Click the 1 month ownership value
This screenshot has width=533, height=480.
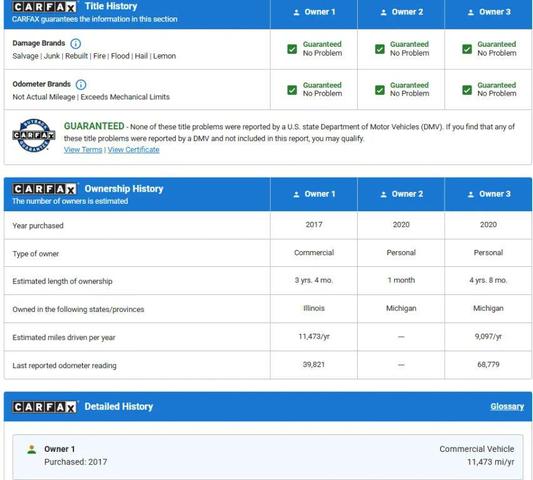point(401,280)
